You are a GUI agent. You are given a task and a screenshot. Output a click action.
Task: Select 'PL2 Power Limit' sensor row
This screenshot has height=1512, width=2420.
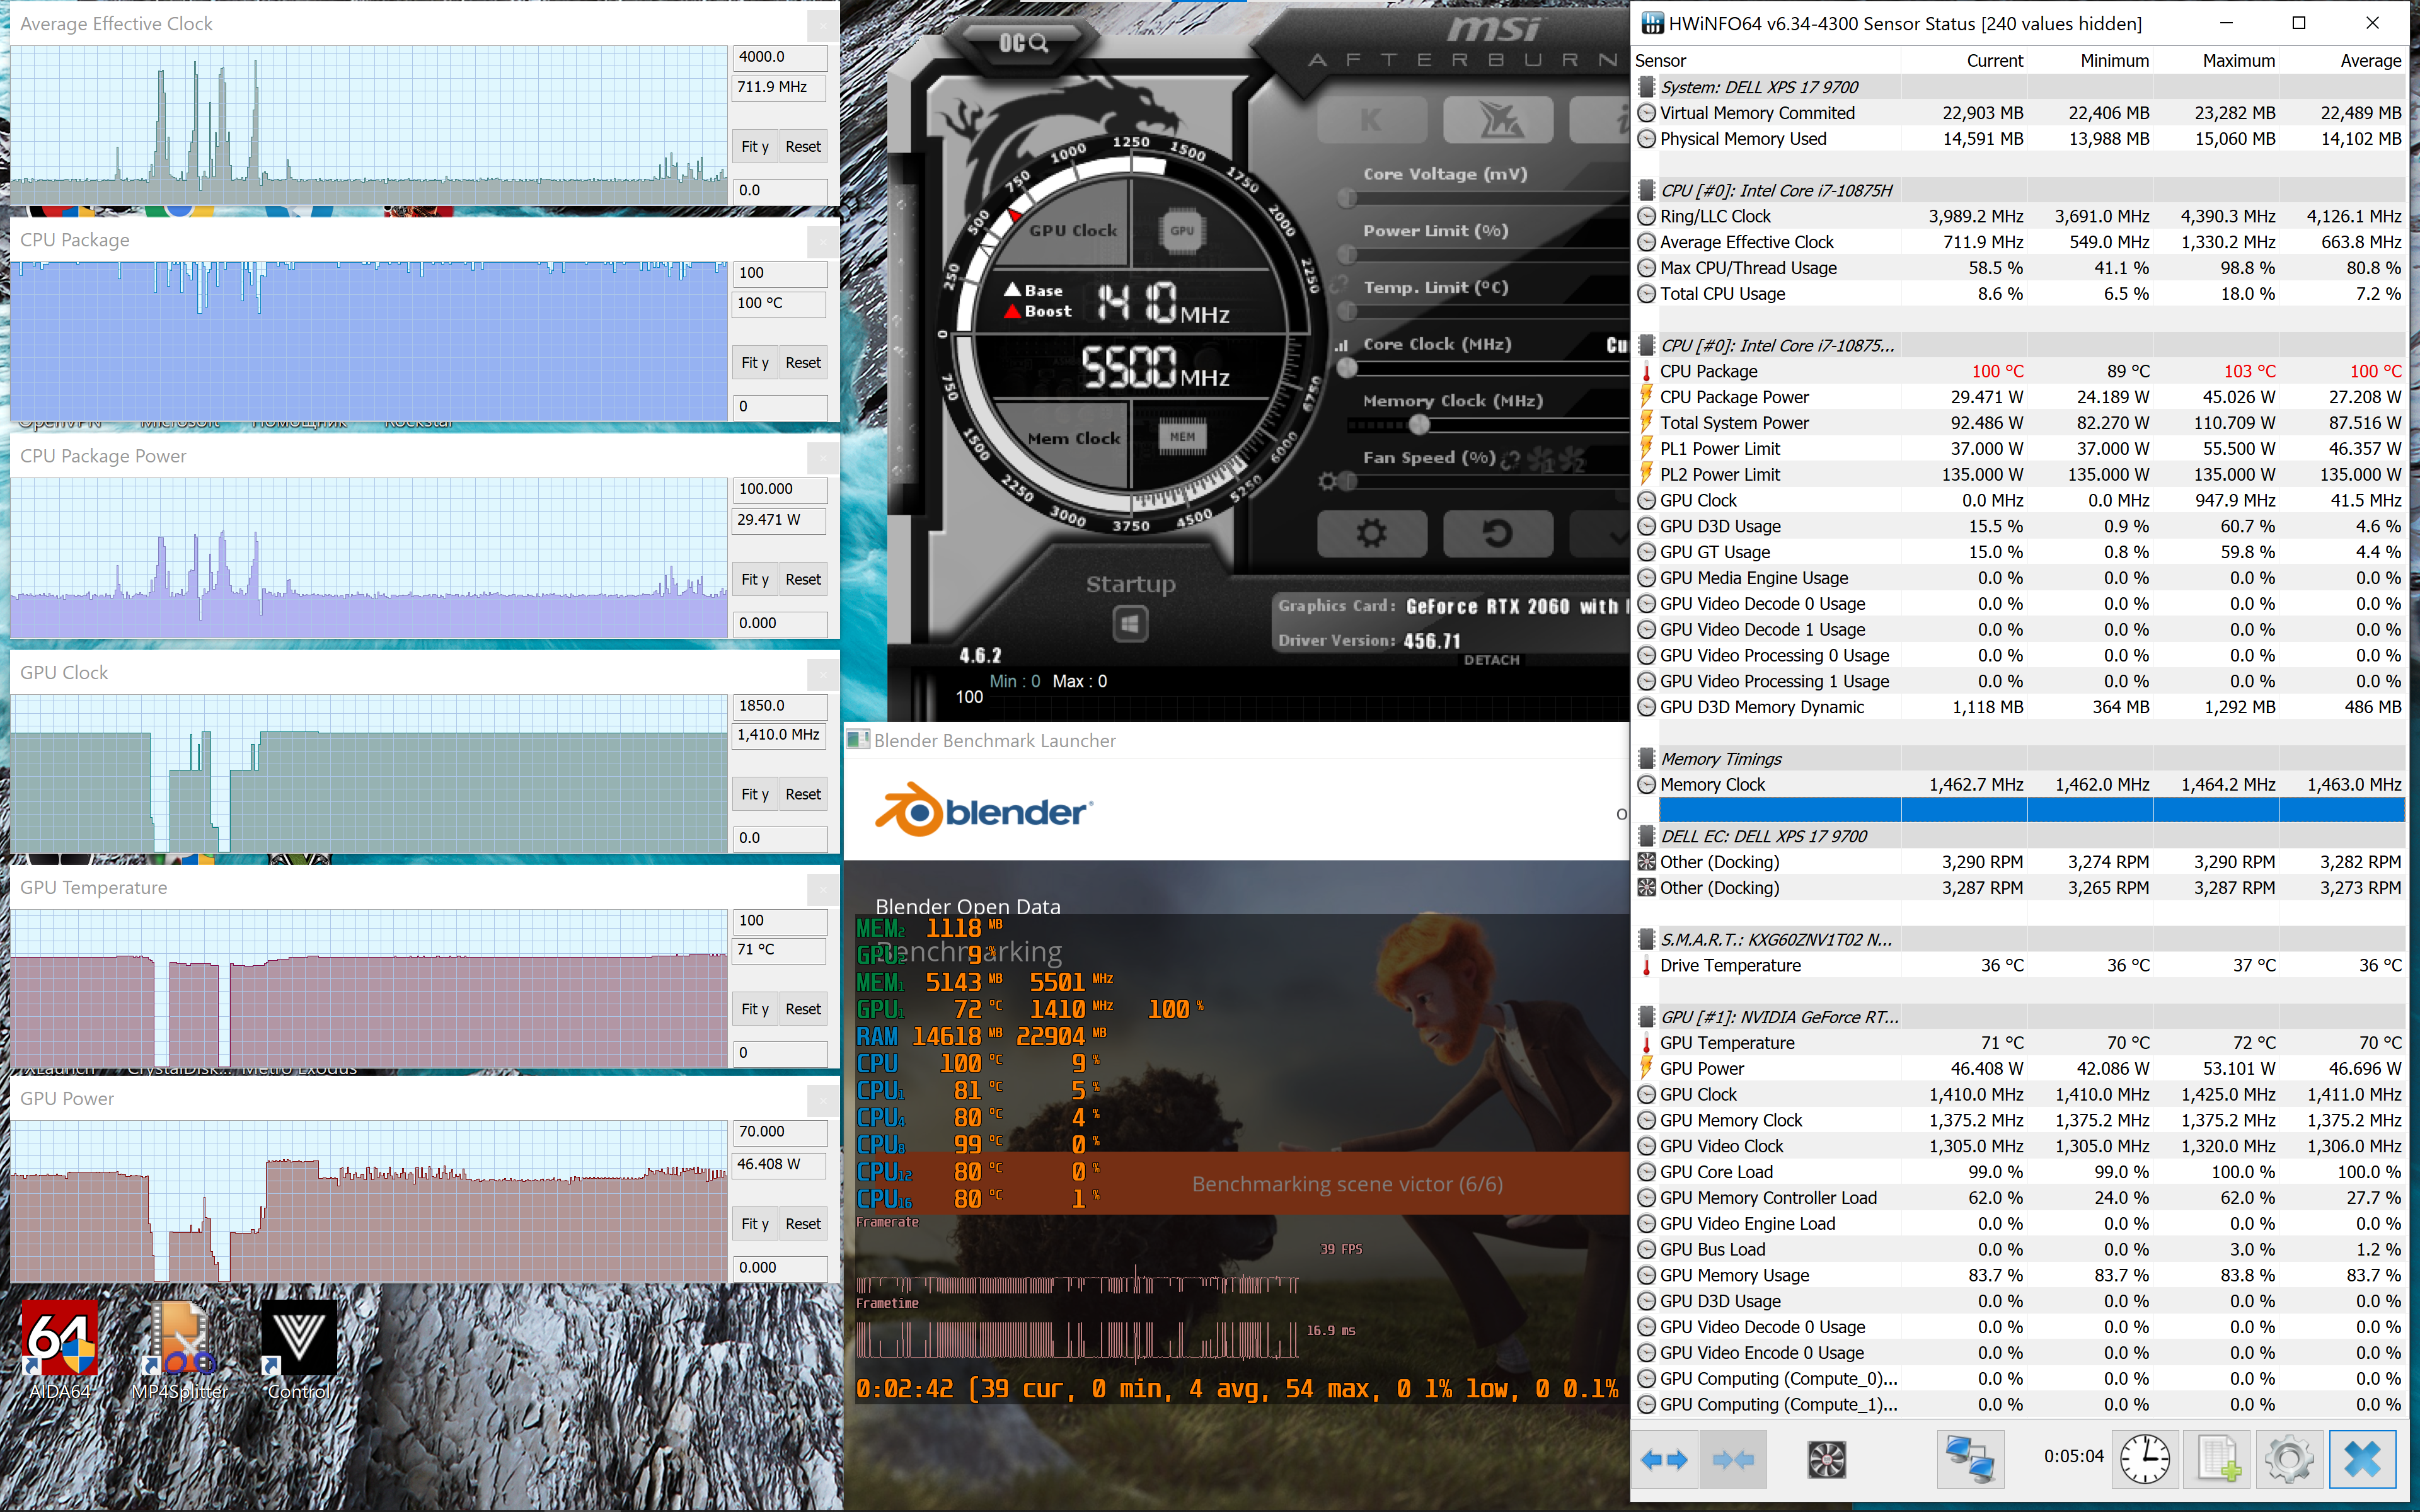[x=2019, y=475]
